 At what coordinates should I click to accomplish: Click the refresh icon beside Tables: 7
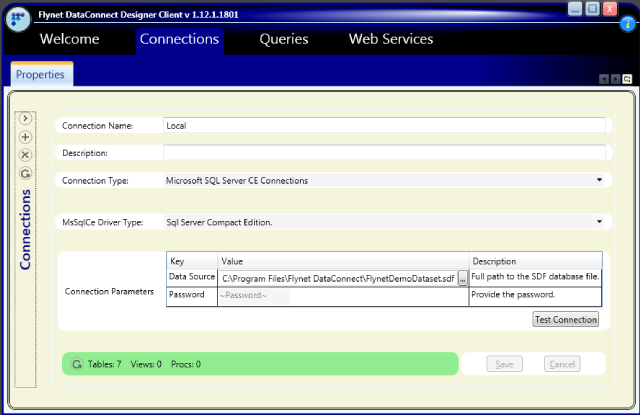click(76, 364)
